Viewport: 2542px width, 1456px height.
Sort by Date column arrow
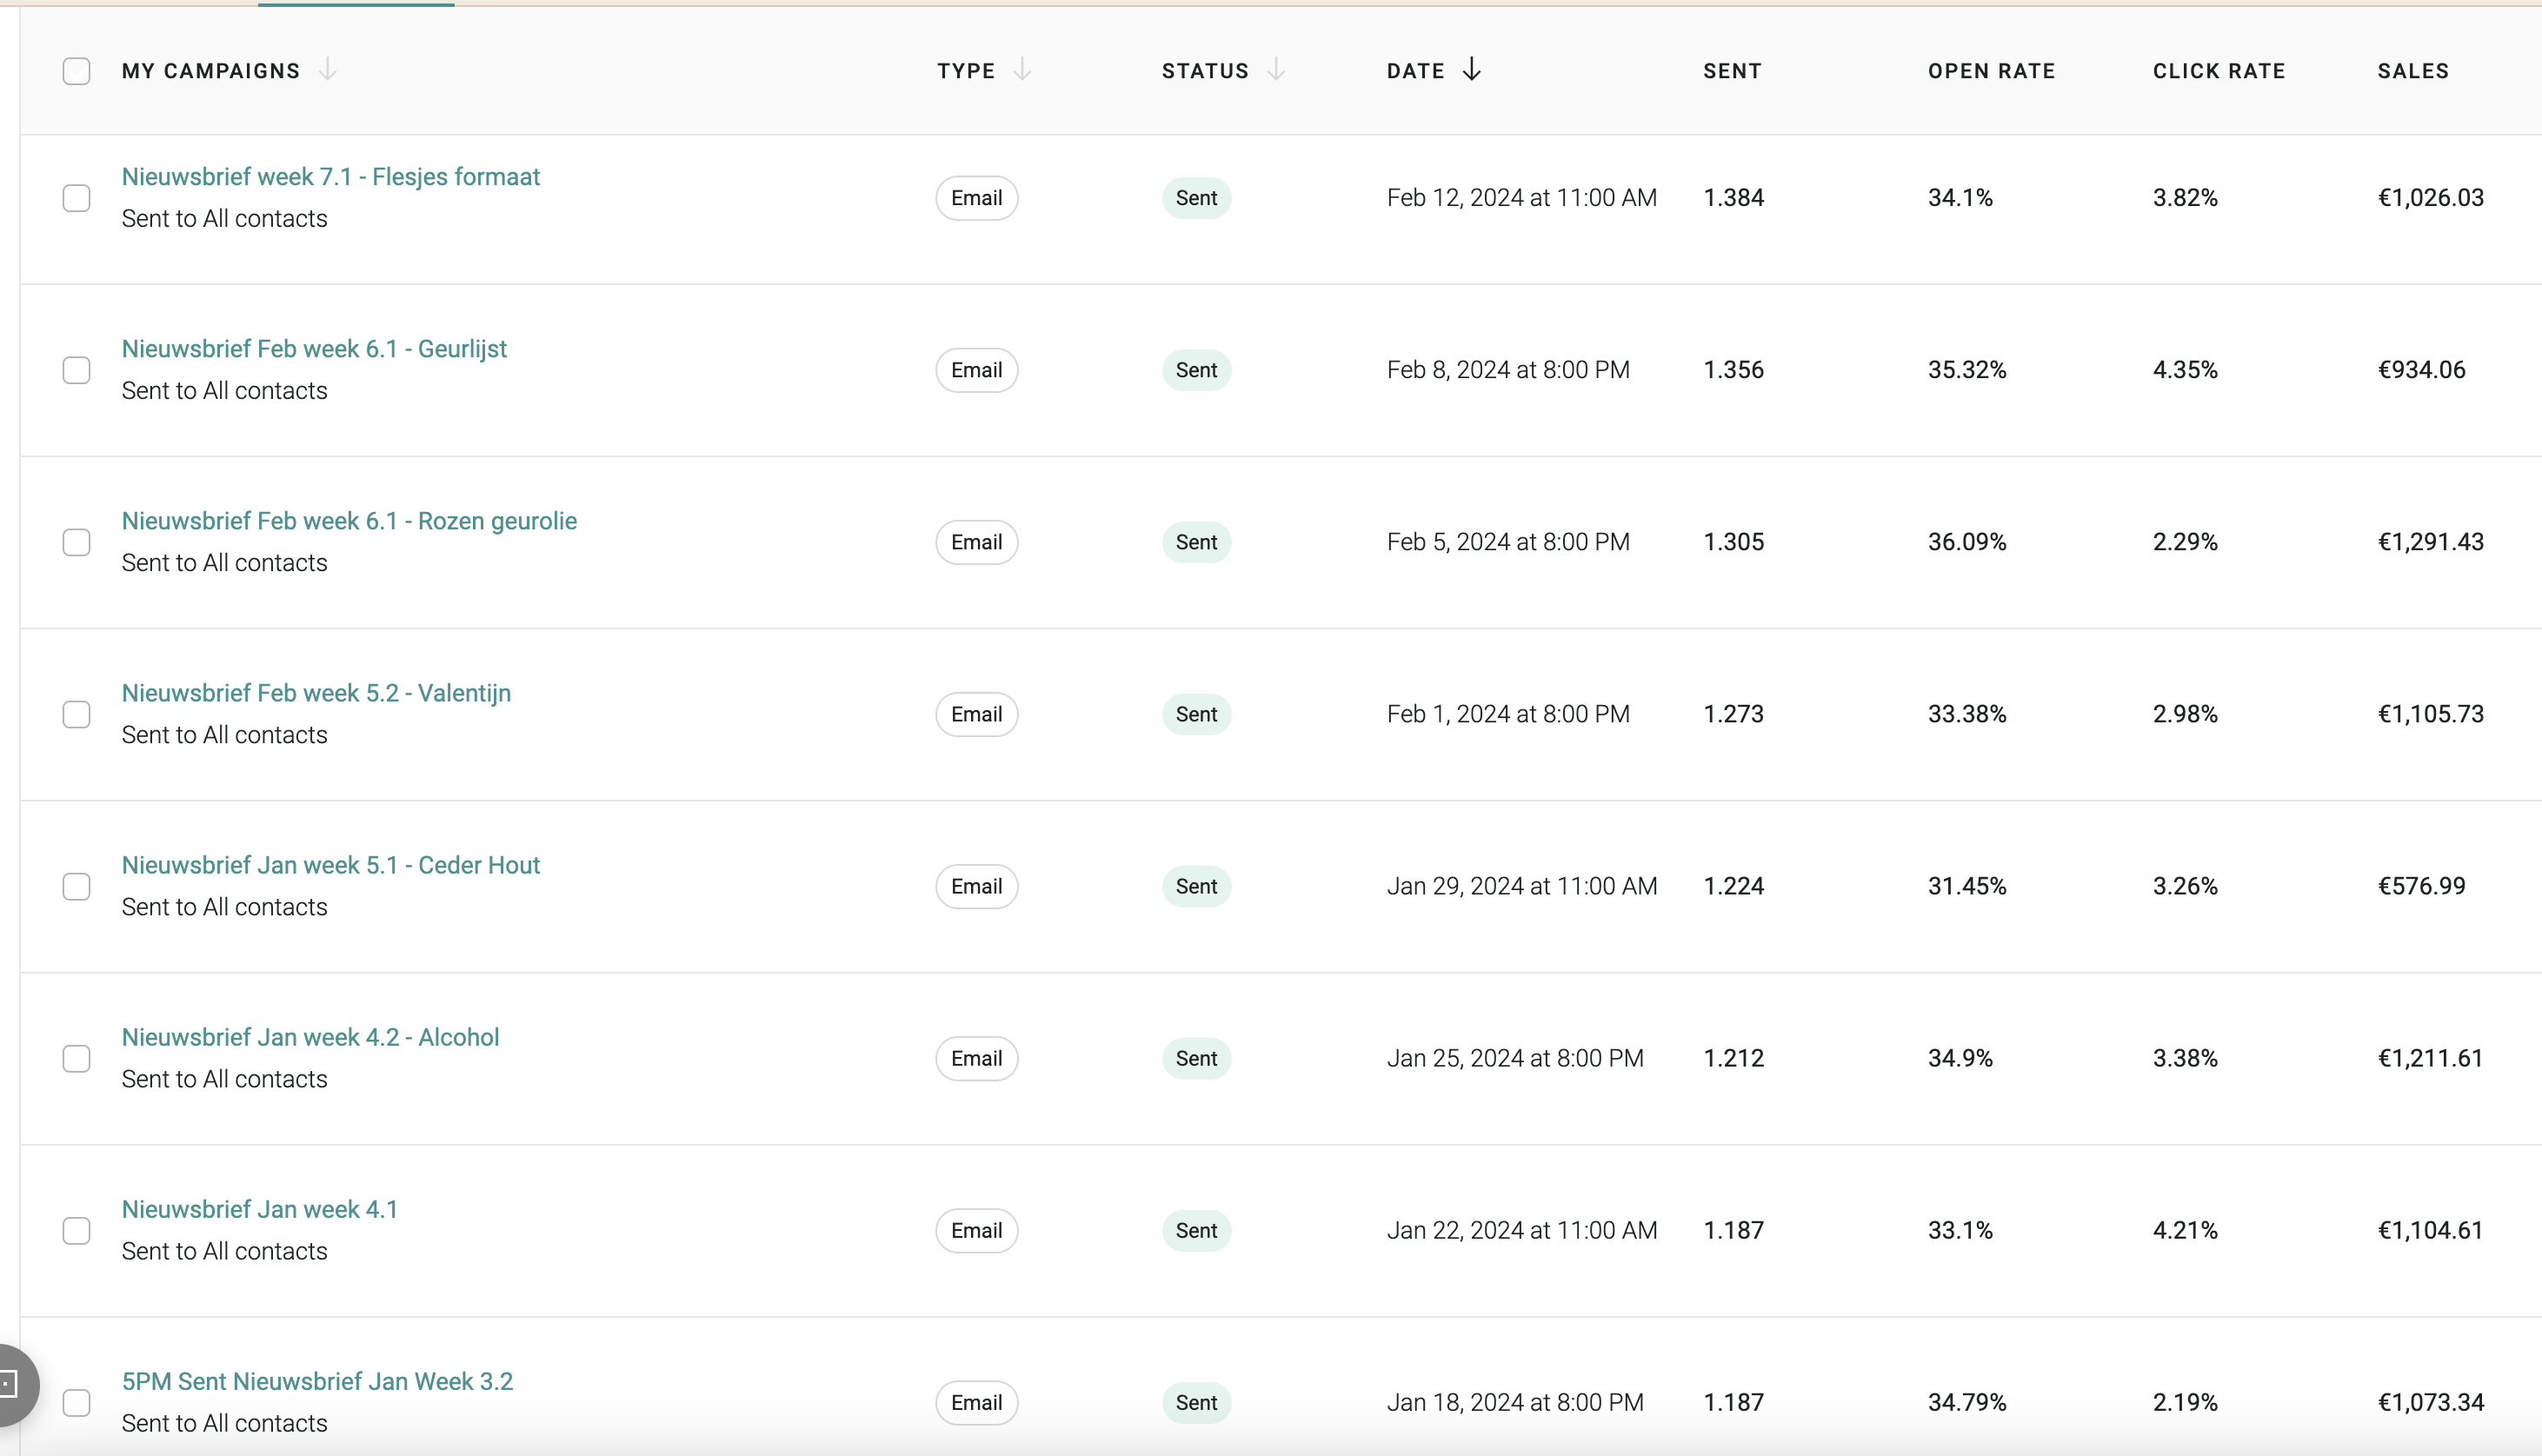click(x=1471, y=70)
